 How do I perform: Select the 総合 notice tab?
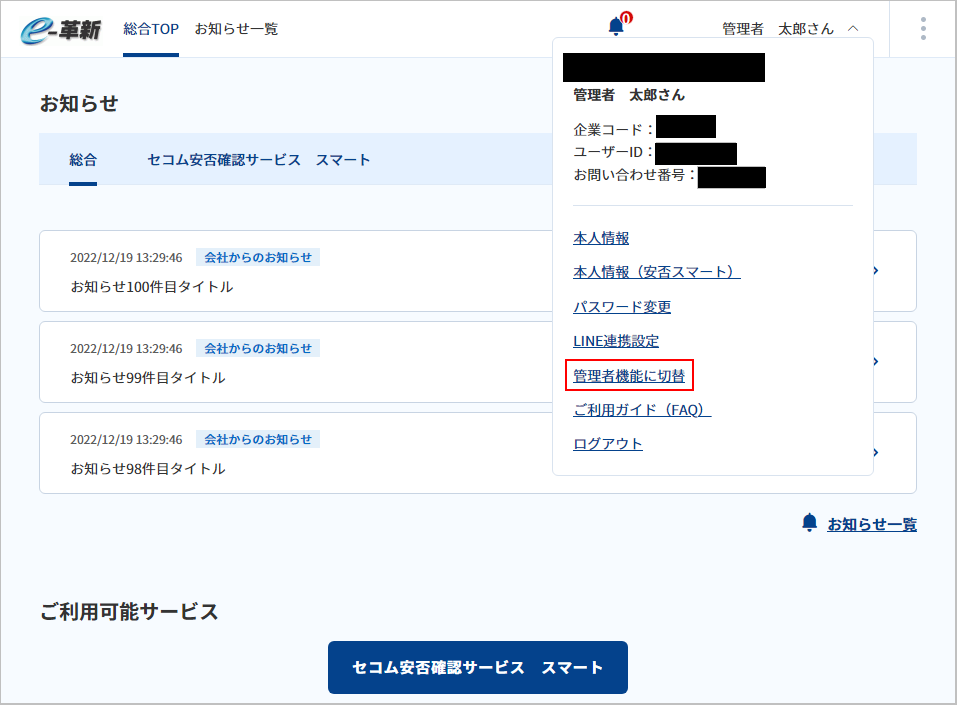click(83, 160)
